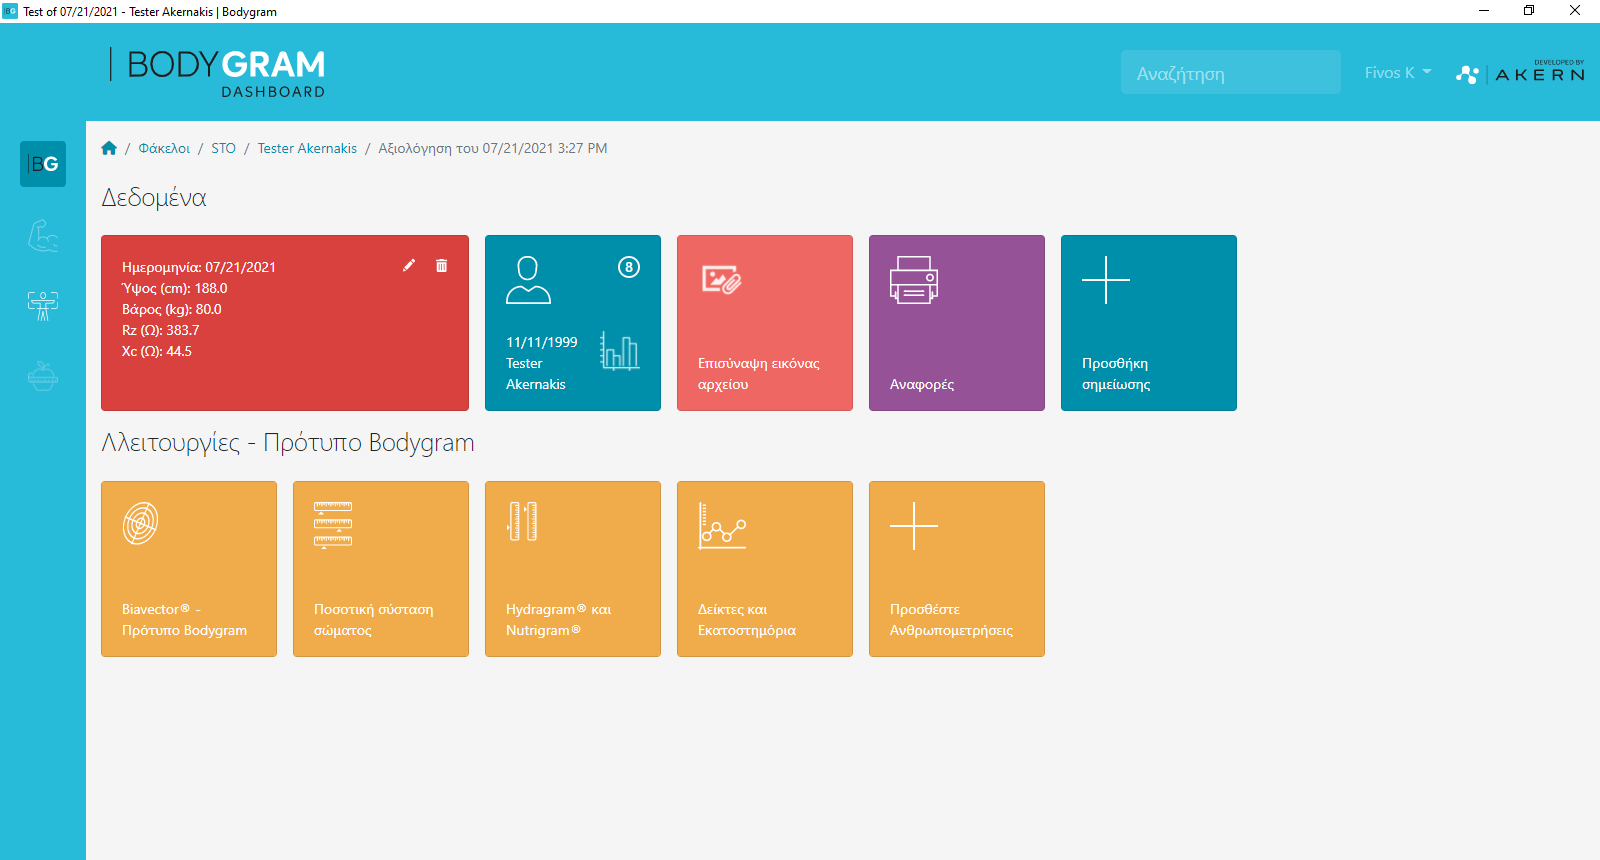
Task: Click the Xc (Ω): 44.5 value
Action: 157,351
